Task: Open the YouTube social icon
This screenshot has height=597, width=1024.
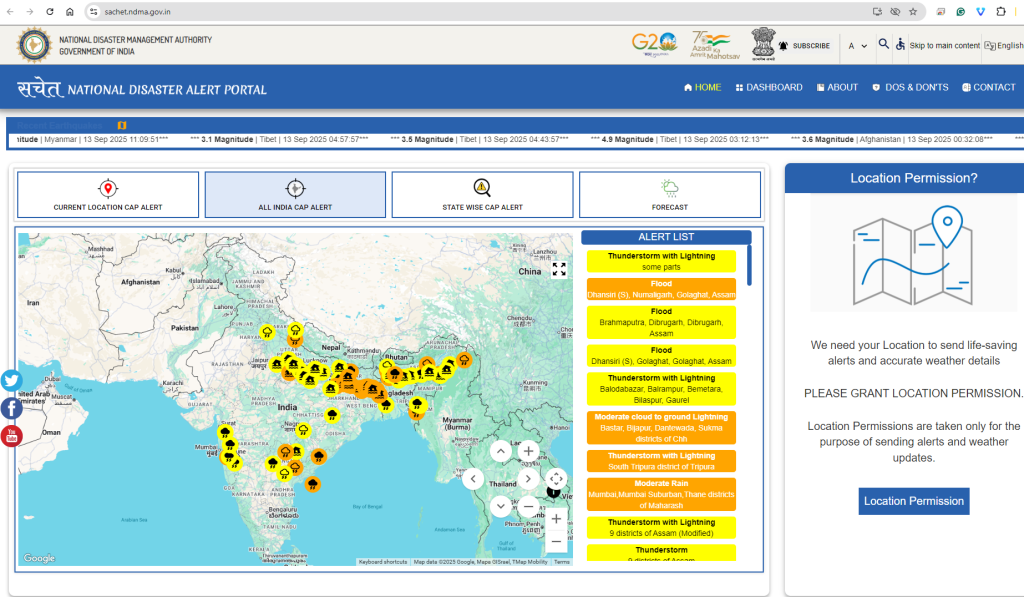Action: click(11, 436)
